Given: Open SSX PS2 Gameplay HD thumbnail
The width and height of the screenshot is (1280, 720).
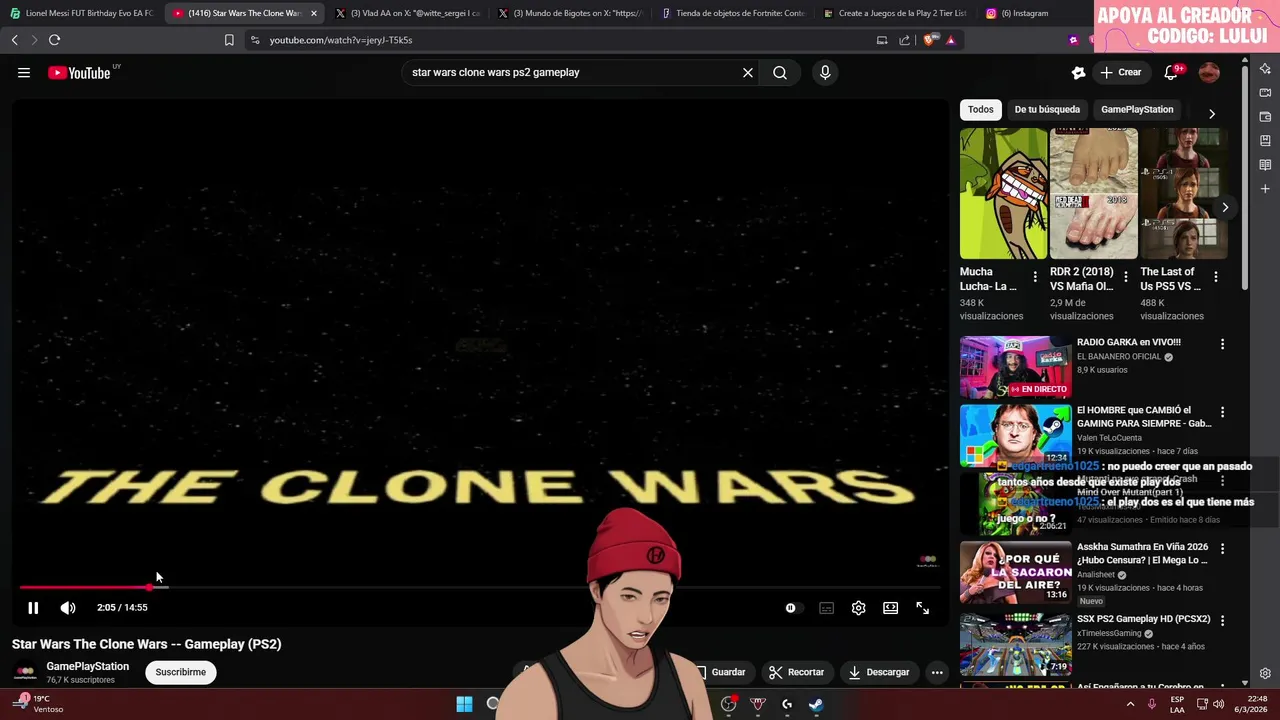Looking at the screenshot, I should [1015, 644].
